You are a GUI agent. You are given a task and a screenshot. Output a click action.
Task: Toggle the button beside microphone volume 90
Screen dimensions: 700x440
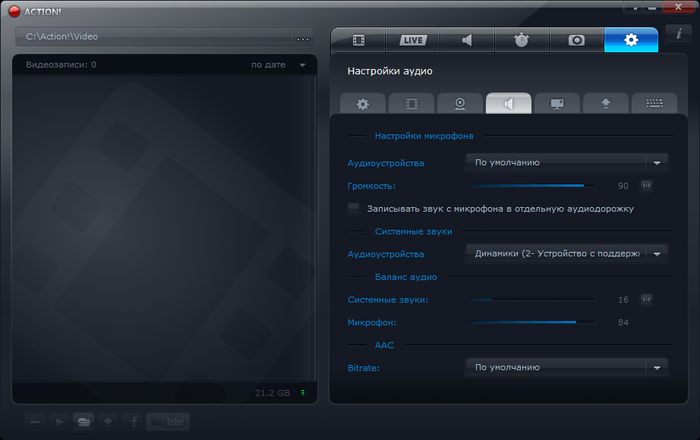pos(646,185)
